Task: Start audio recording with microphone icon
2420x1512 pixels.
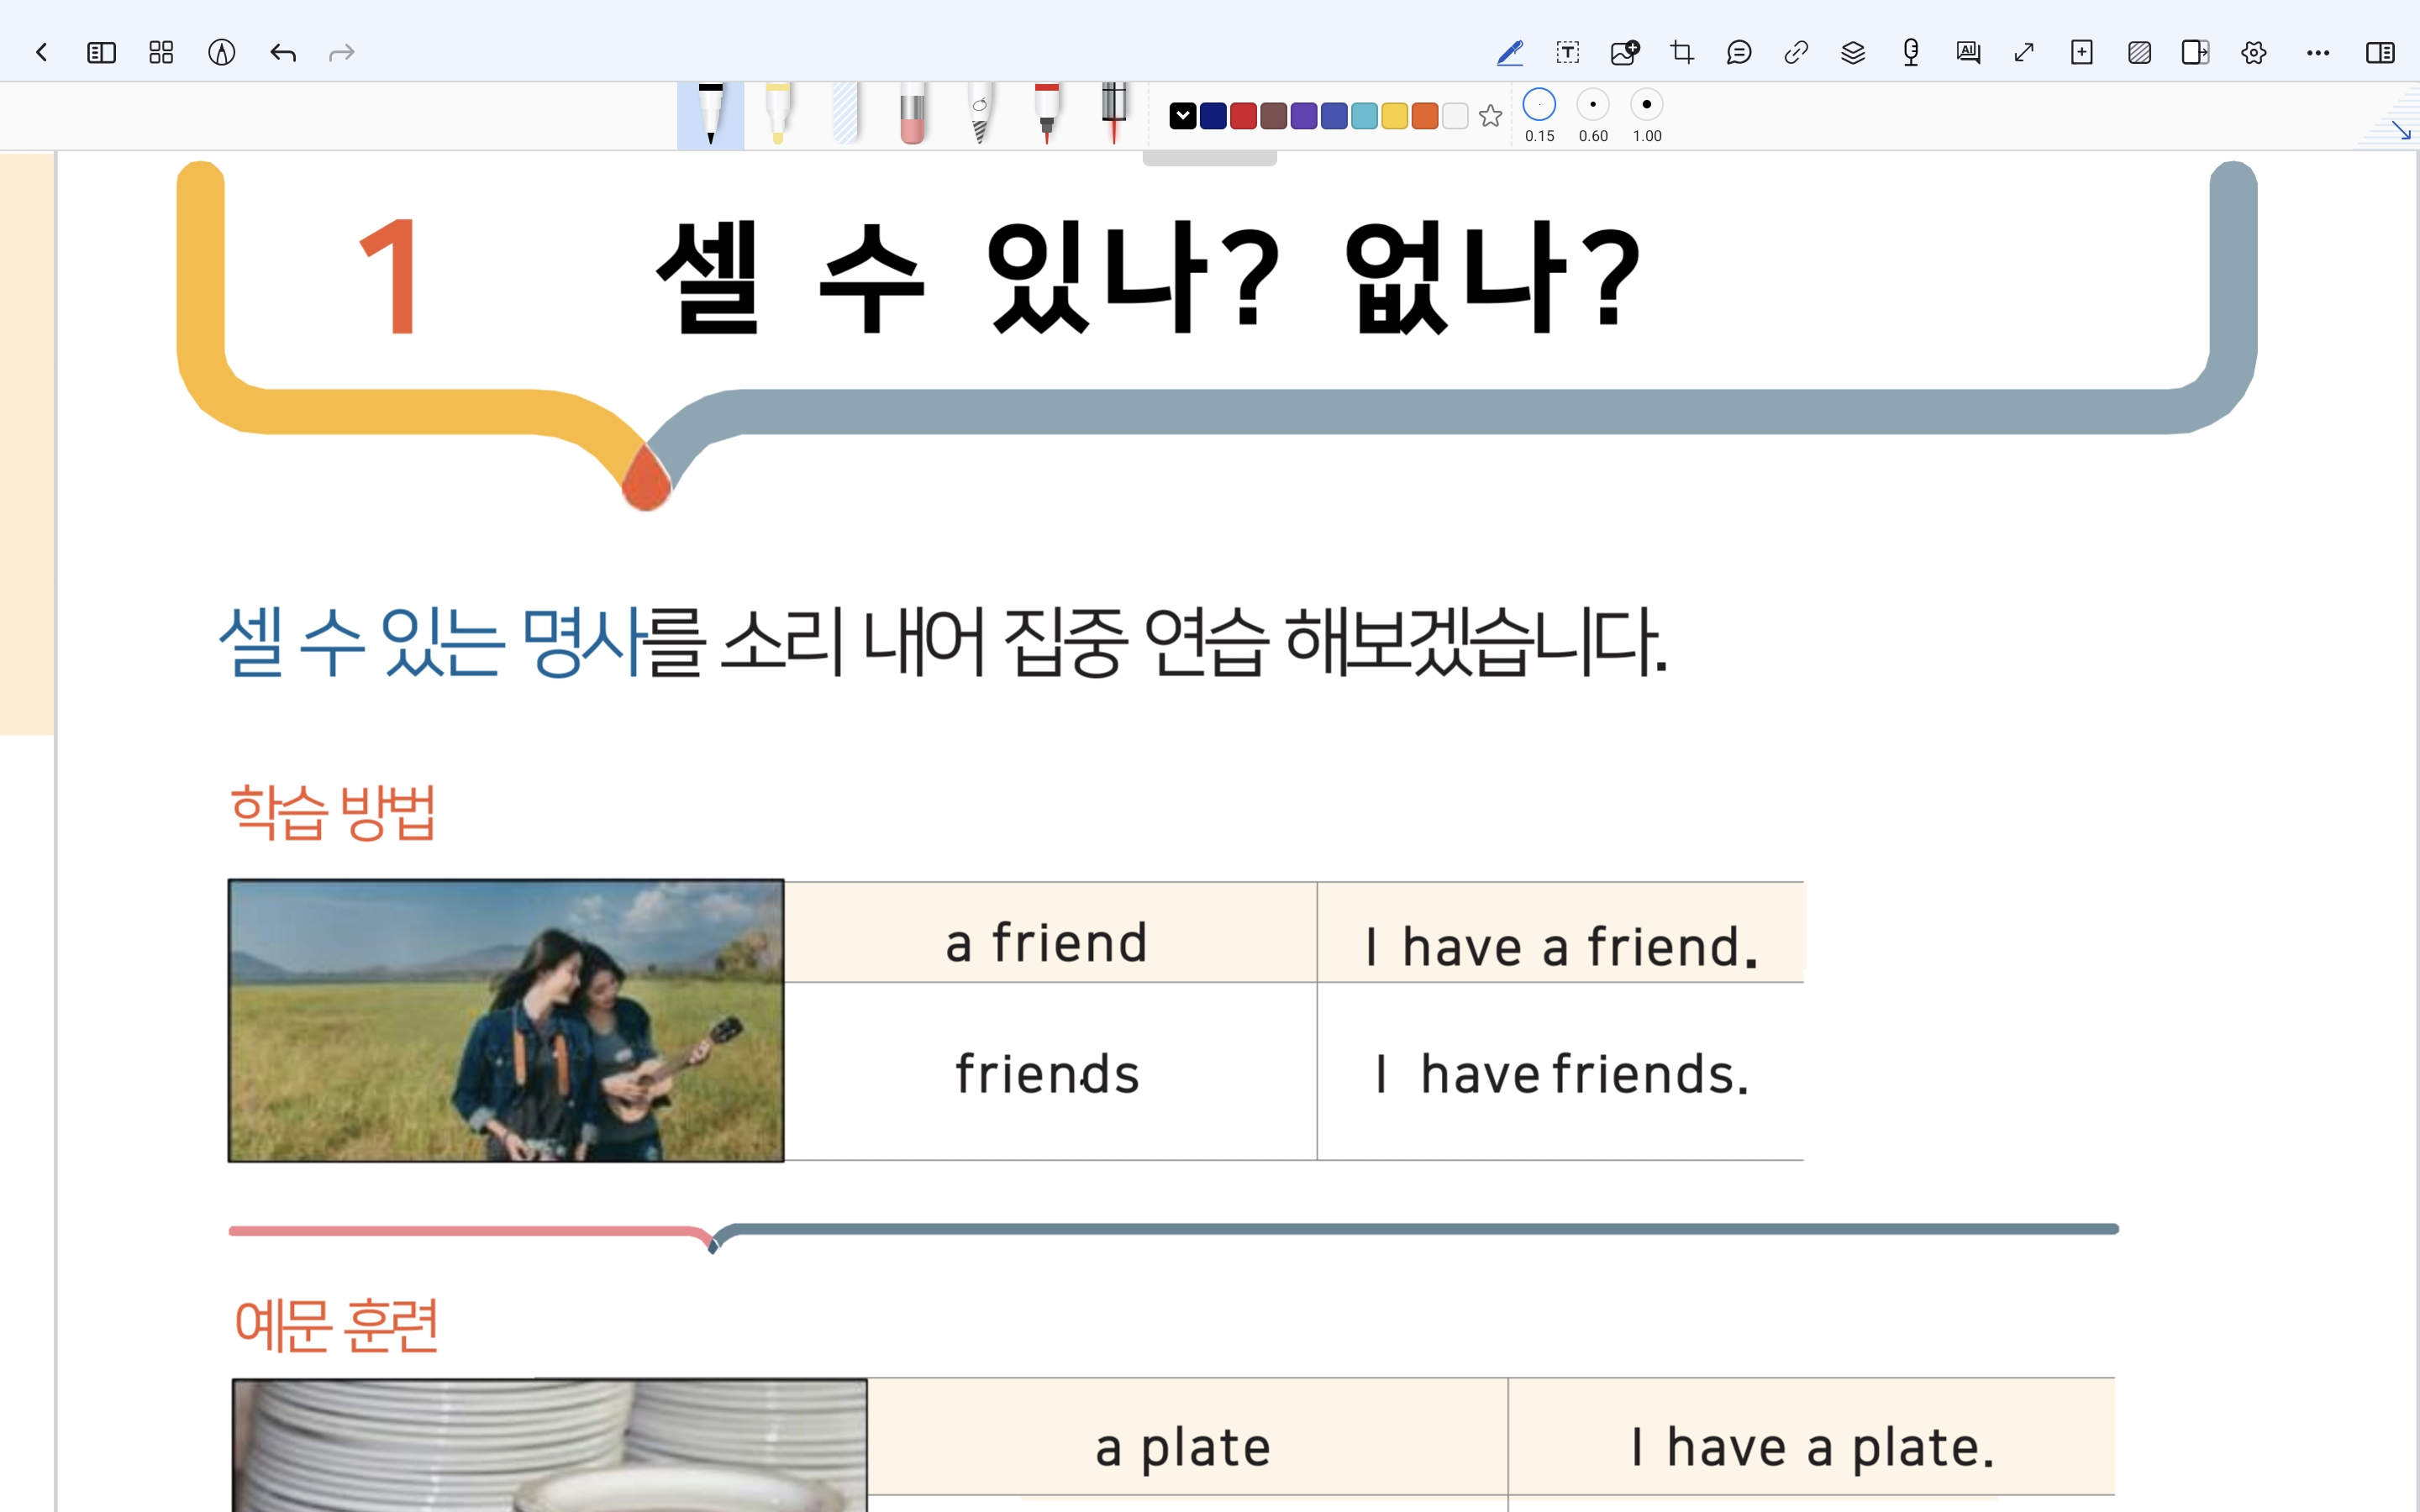Action: pos(1910,52)
